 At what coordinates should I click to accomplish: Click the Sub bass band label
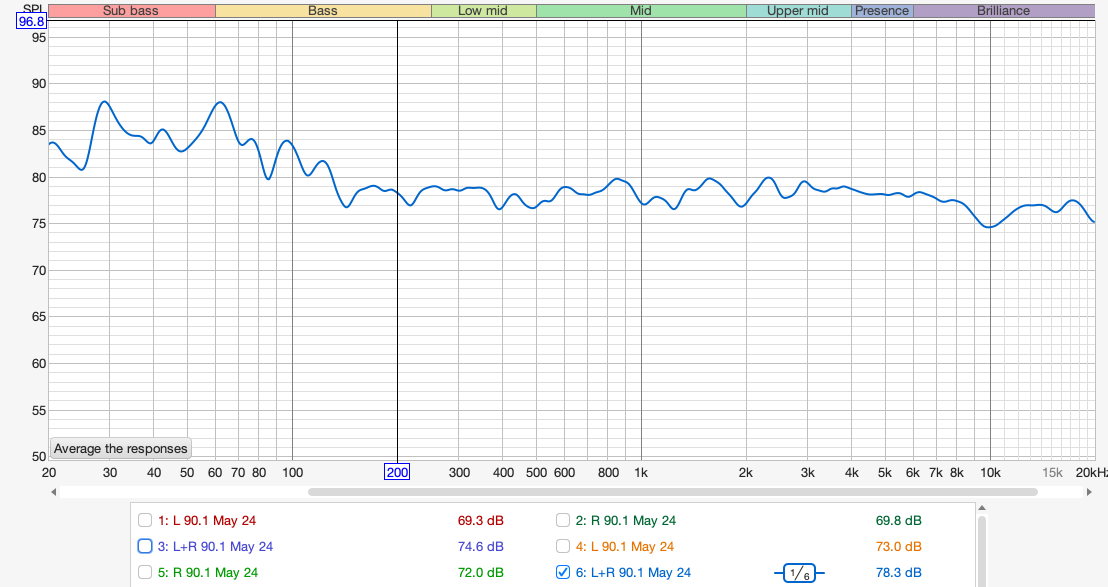click(131, 11)
